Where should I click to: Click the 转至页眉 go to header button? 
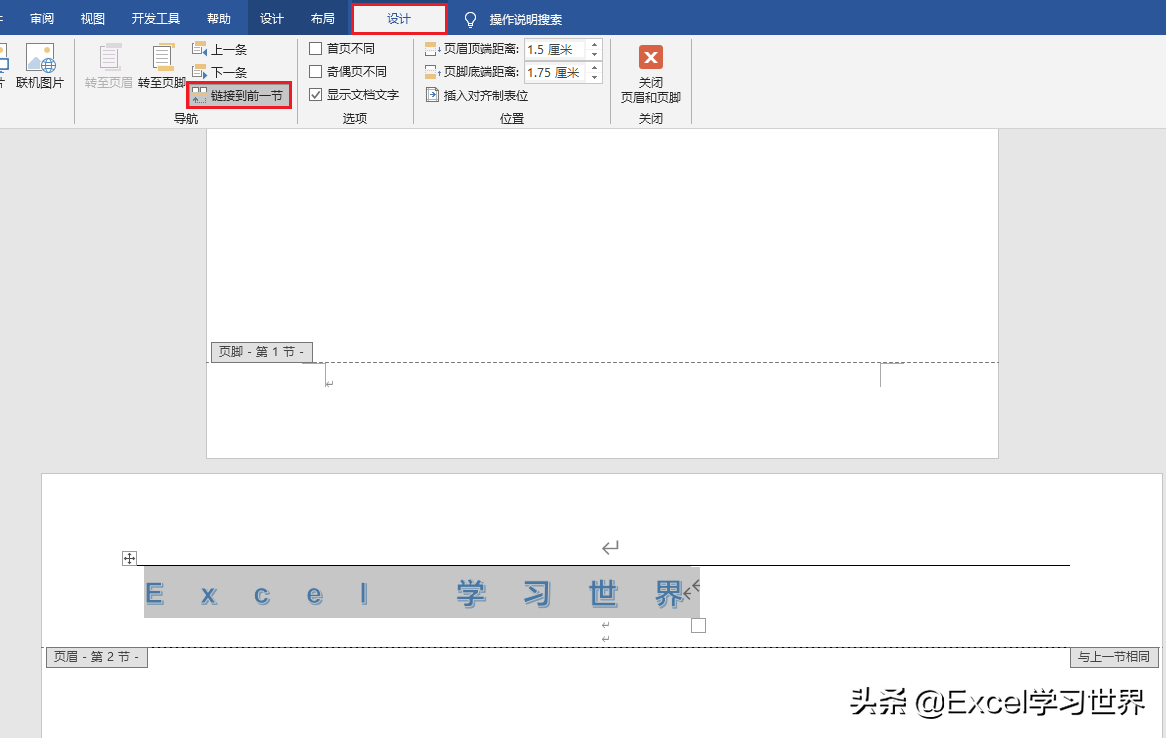[x=109, y=66]
